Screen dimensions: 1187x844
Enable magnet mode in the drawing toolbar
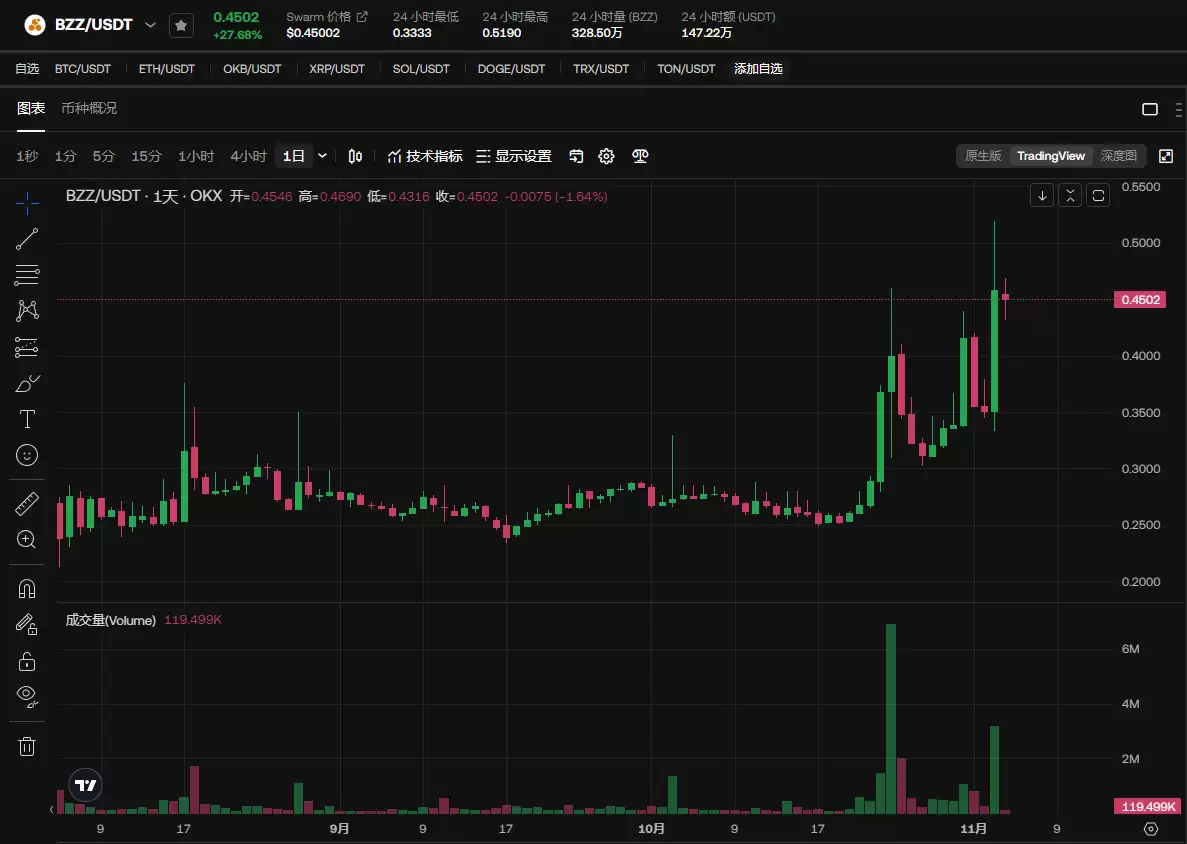(x=26, y=588)
